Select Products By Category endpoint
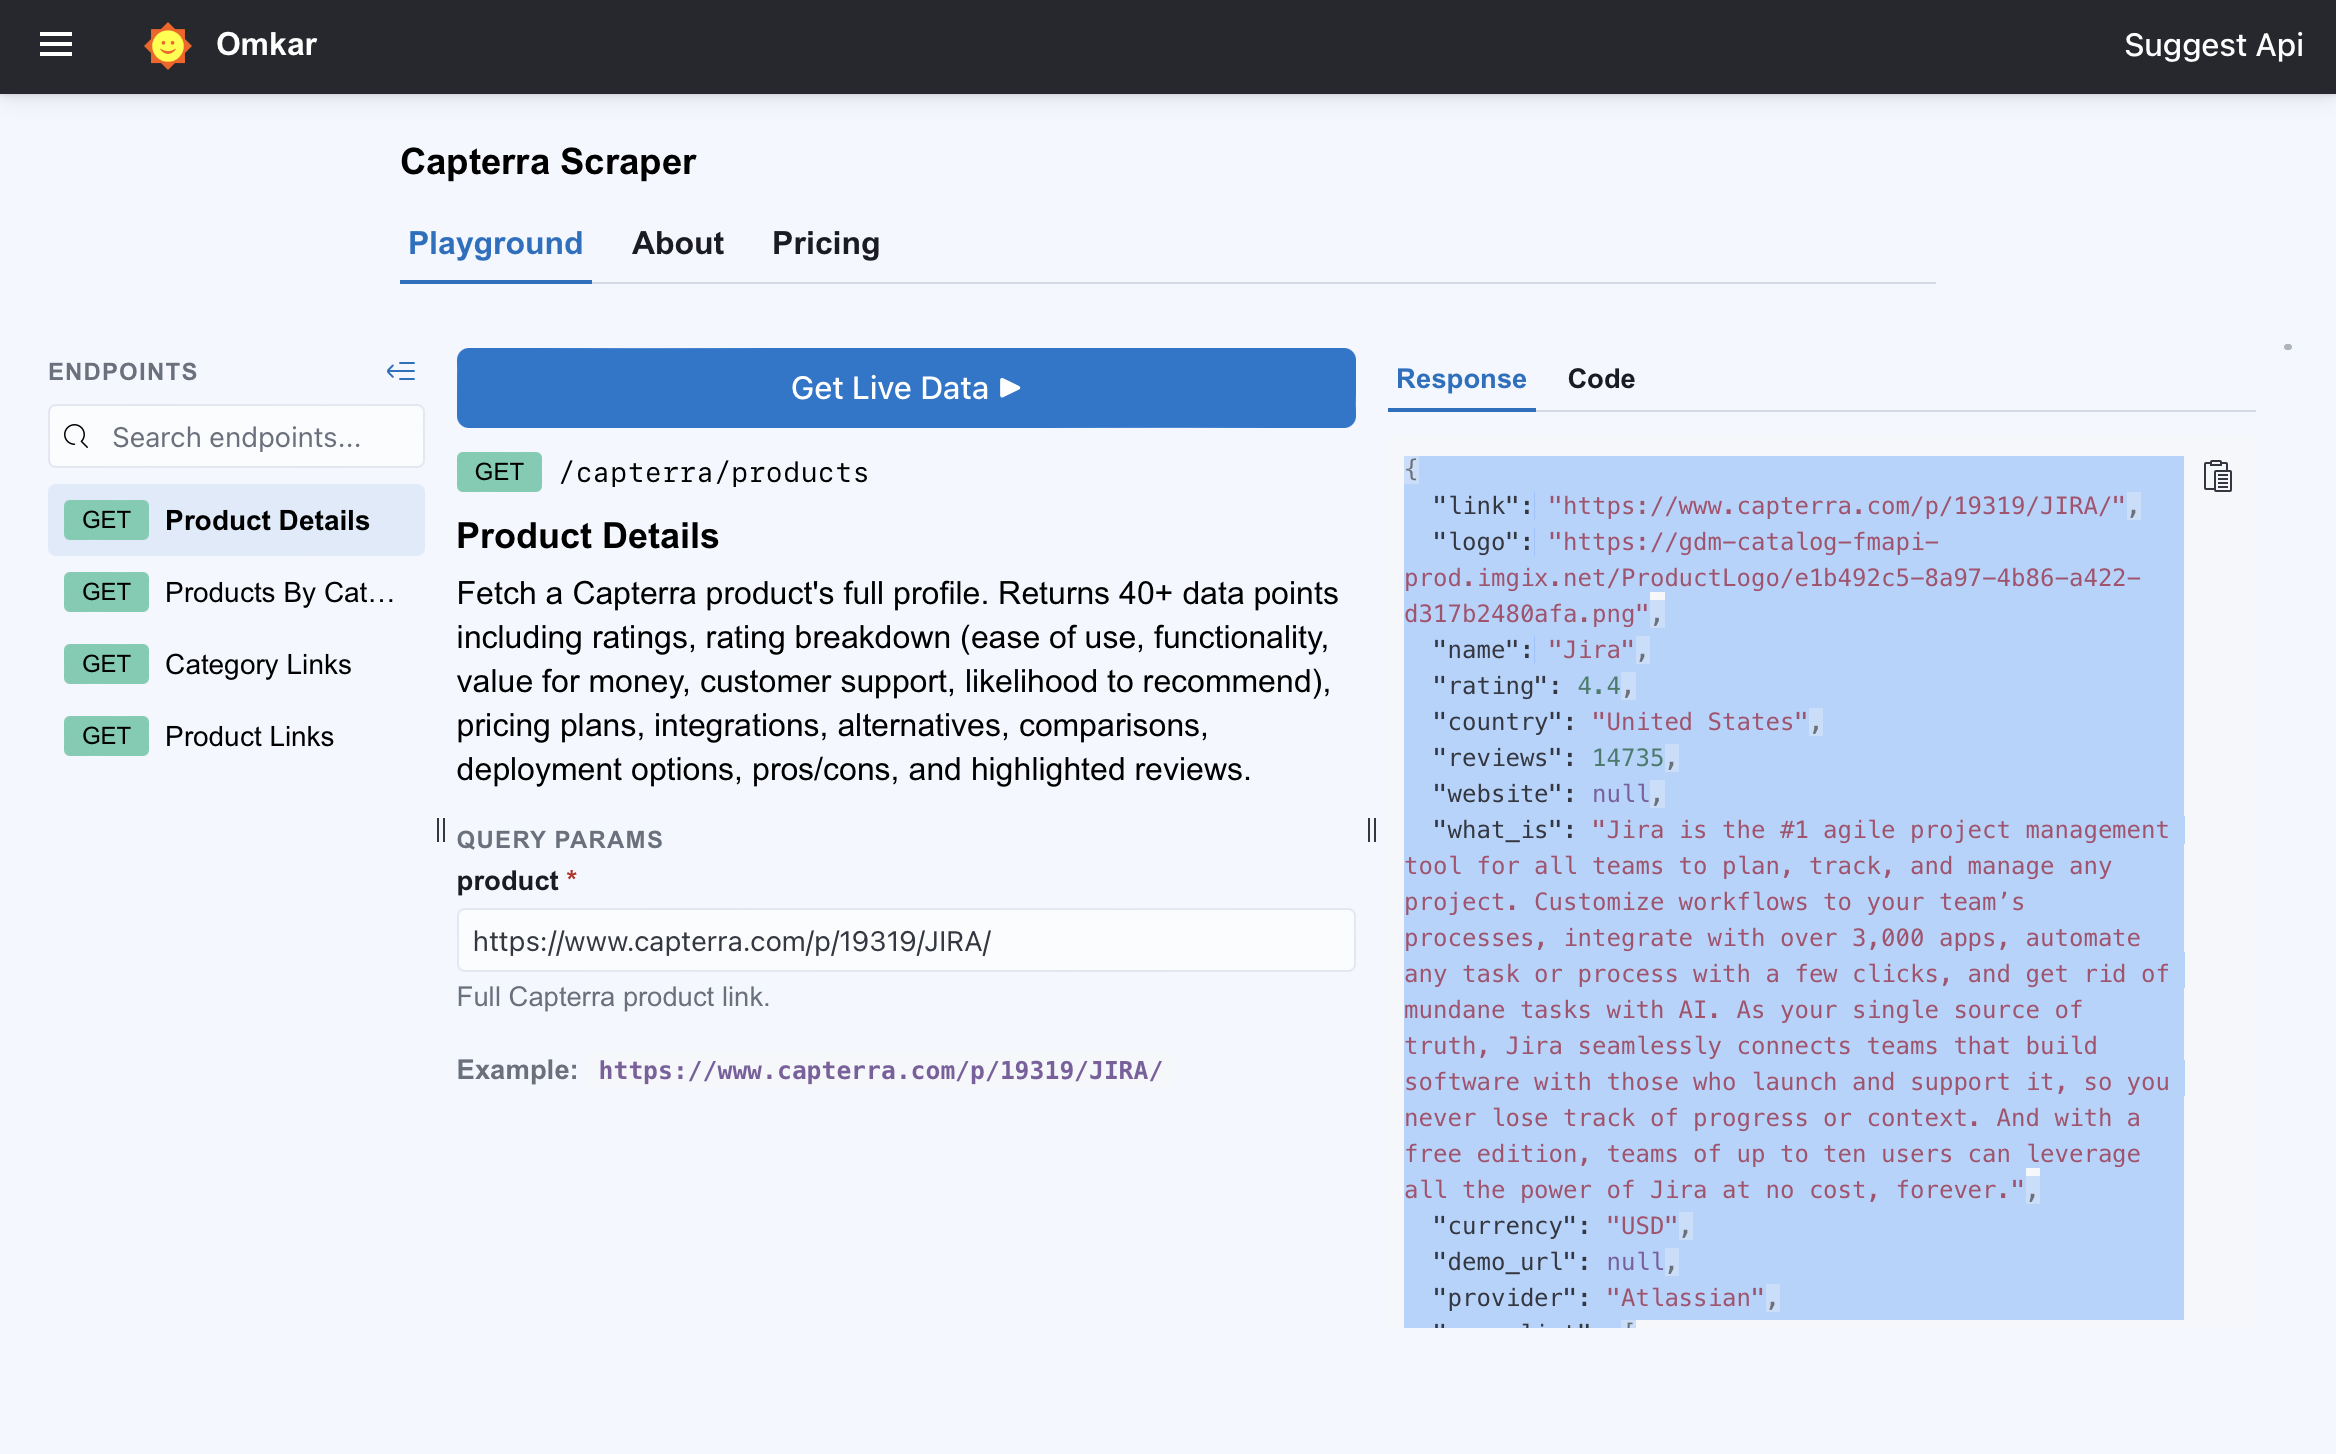This screenshot has height=1454, width=2336. [236, 592]
